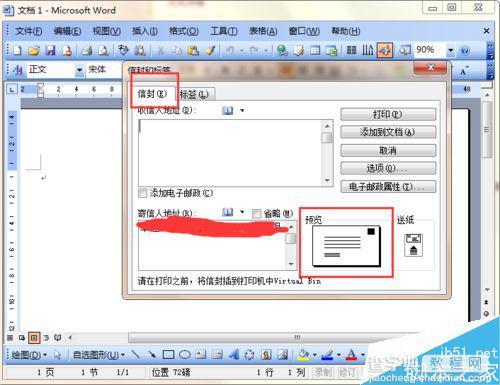Click the Columns icon in the toolbar
Screen dimensions: 500x385
pyautogui.click(x=351, y=50)
